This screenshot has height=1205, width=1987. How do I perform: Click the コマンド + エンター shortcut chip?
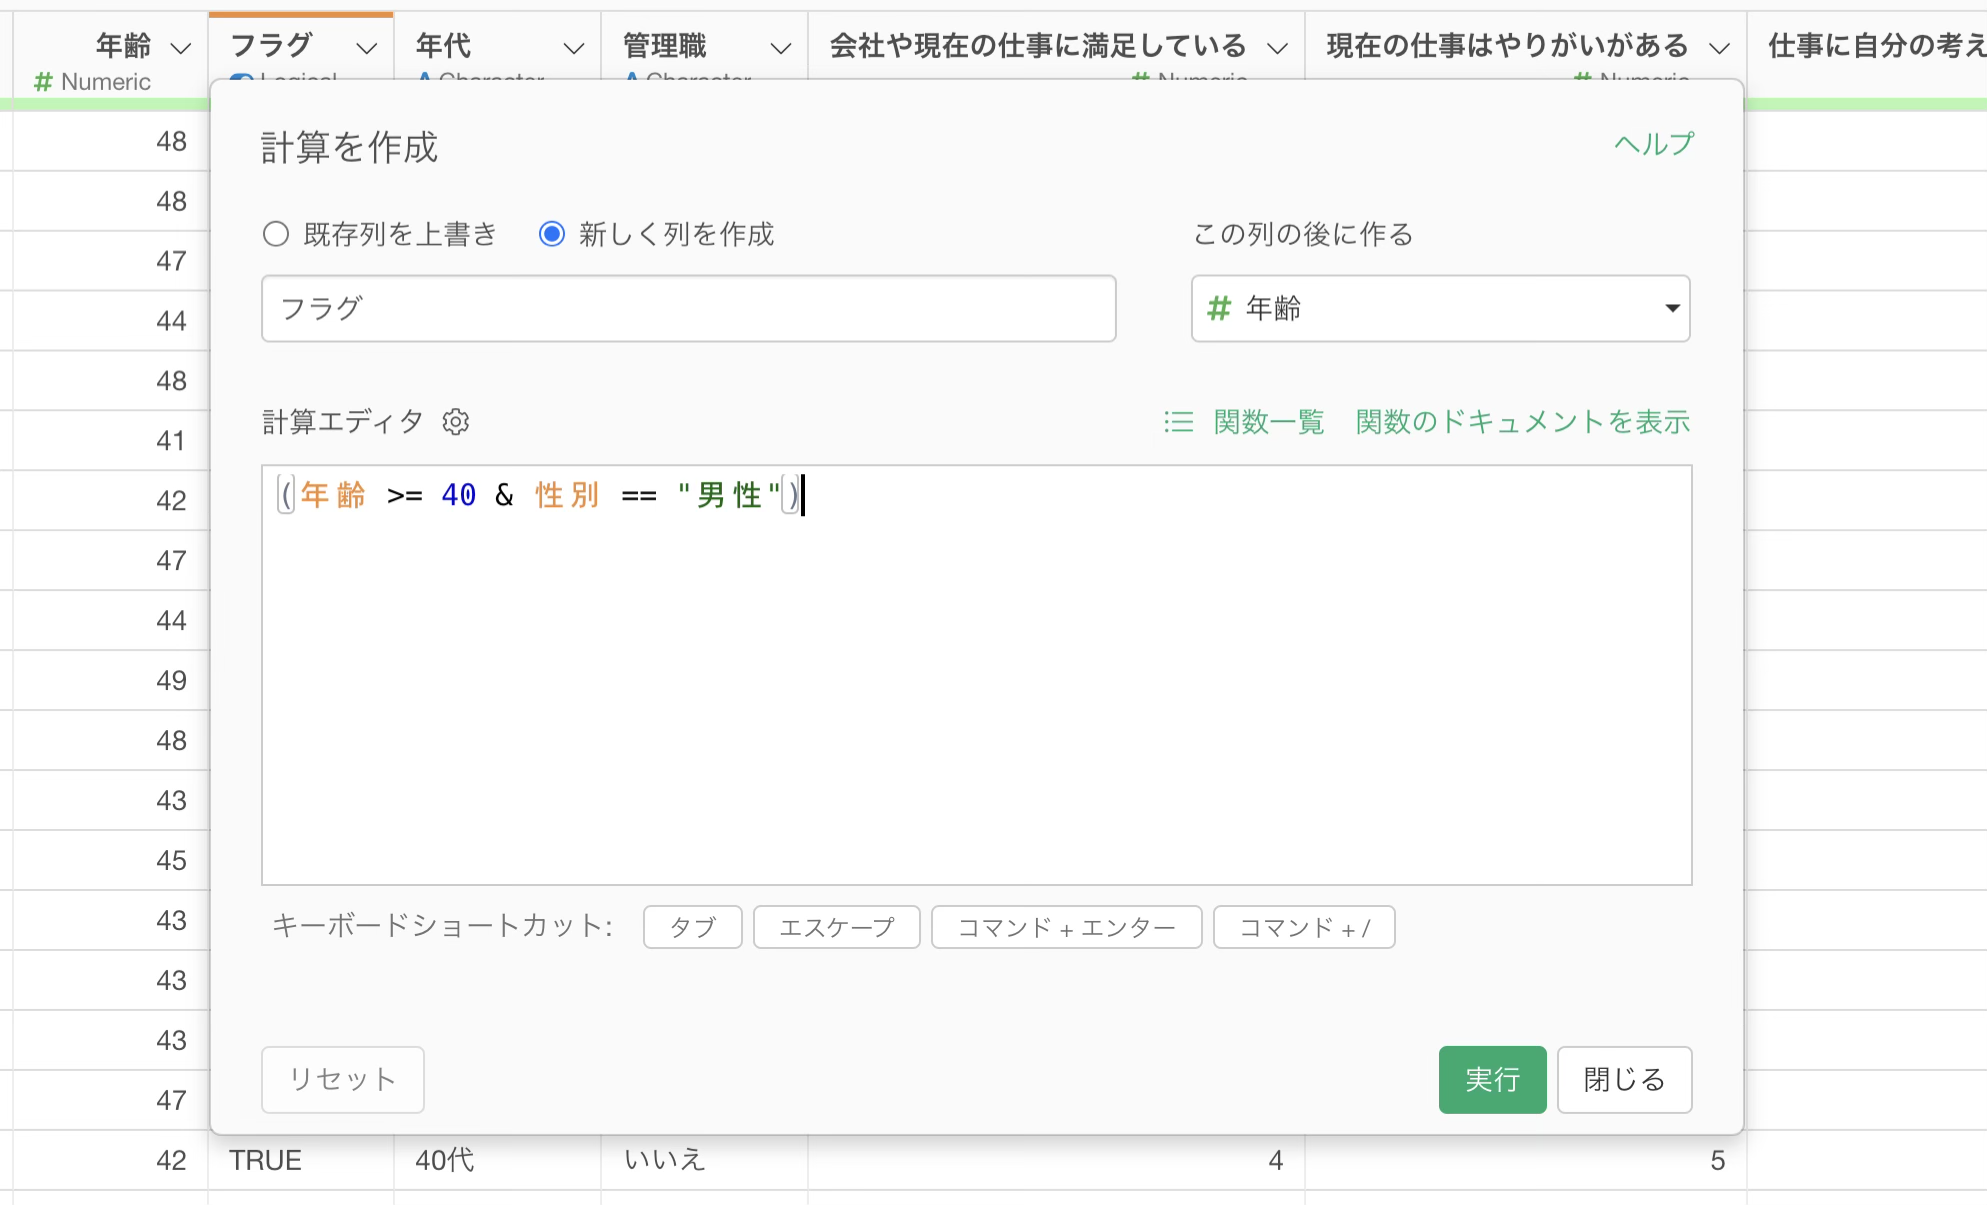(x=1066, y=927)
